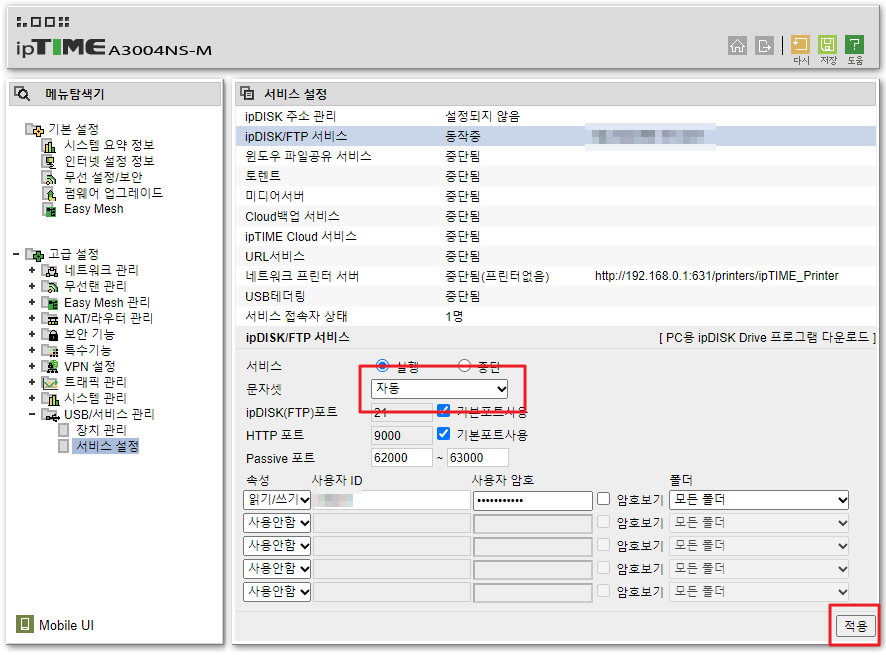Open the 읽기/쓰기 attribute dropdown
The width and height of the screenshot is (886, 655).
277,499
